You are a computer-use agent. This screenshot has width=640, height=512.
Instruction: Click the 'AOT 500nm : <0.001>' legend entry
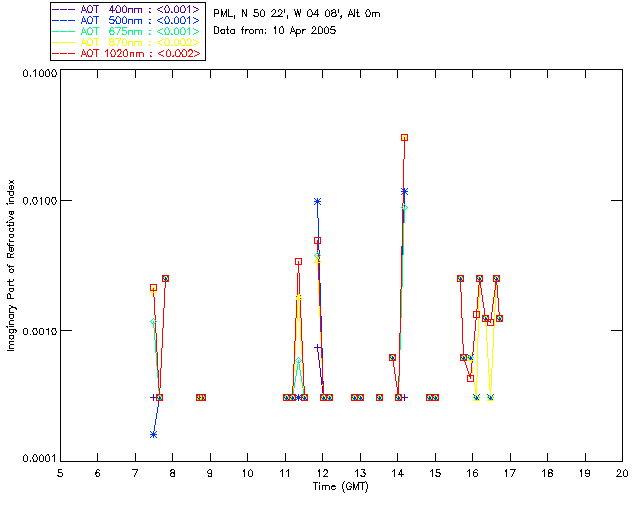[x=128, y=20]
